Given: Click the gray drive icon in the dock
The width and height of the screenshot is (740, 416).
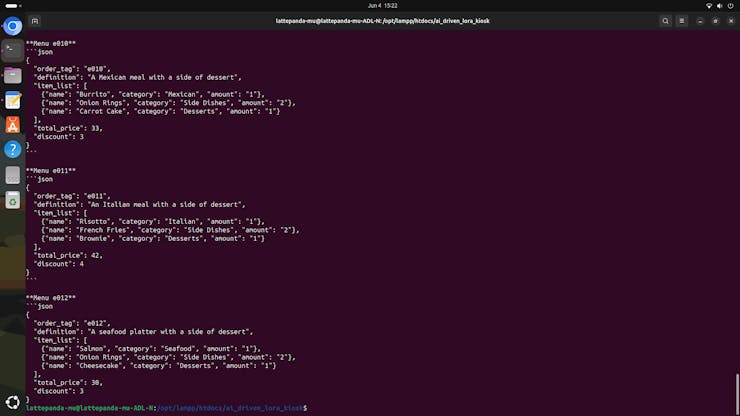Looking at the screenshot, I should [x=13, y=175].
